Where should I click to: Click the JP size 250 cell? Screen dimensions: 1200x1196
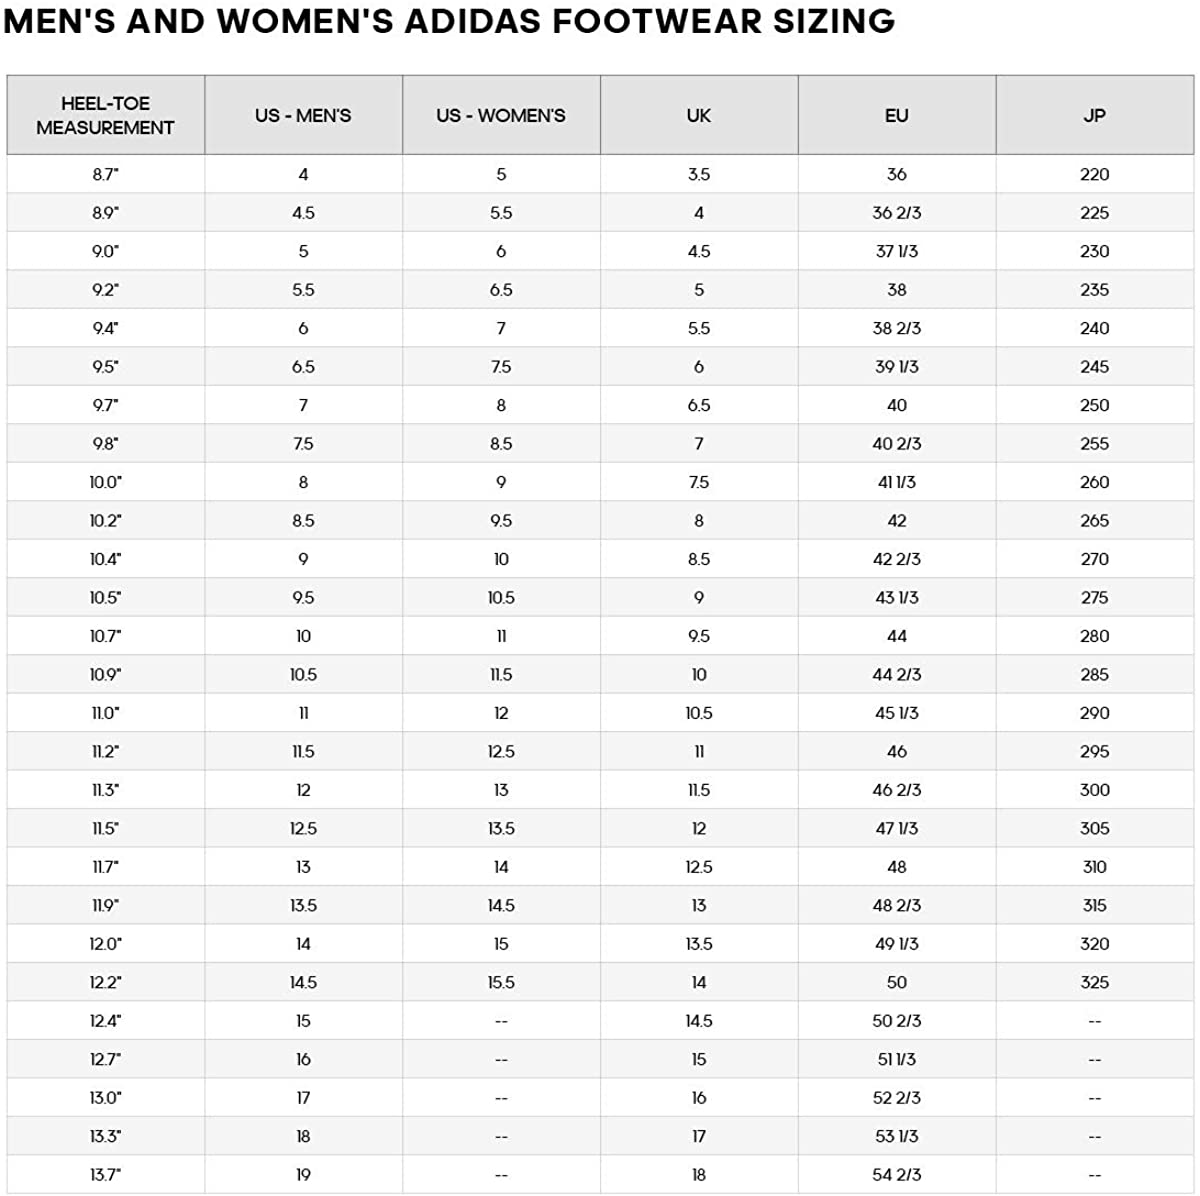click(1094, 405)
